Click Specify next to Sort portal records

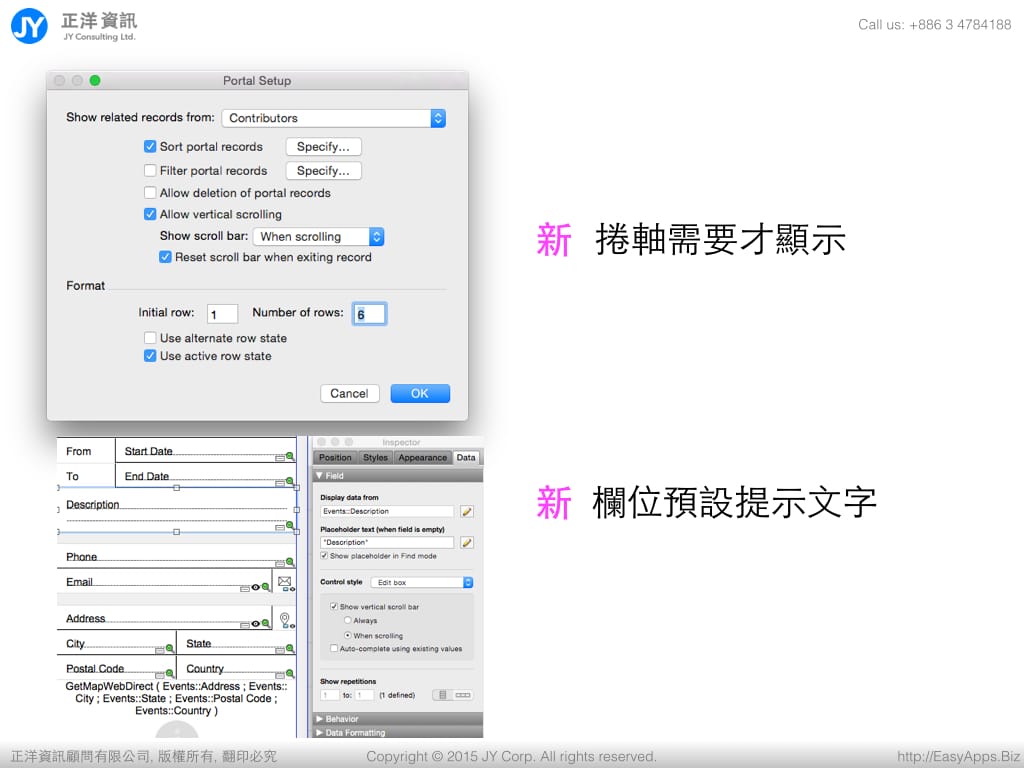coord(323,147)
